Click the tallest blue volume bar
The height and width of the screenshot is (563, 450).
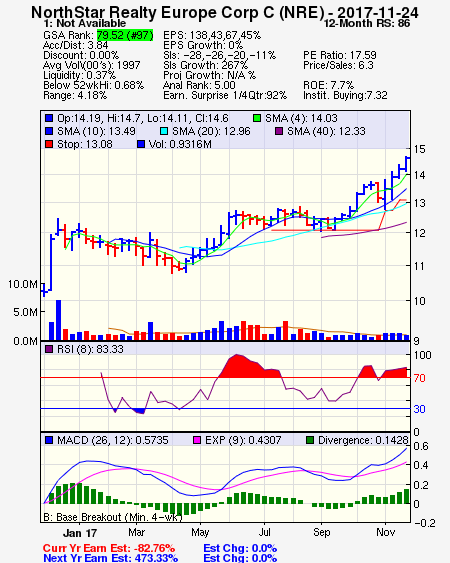pos(58,320)
